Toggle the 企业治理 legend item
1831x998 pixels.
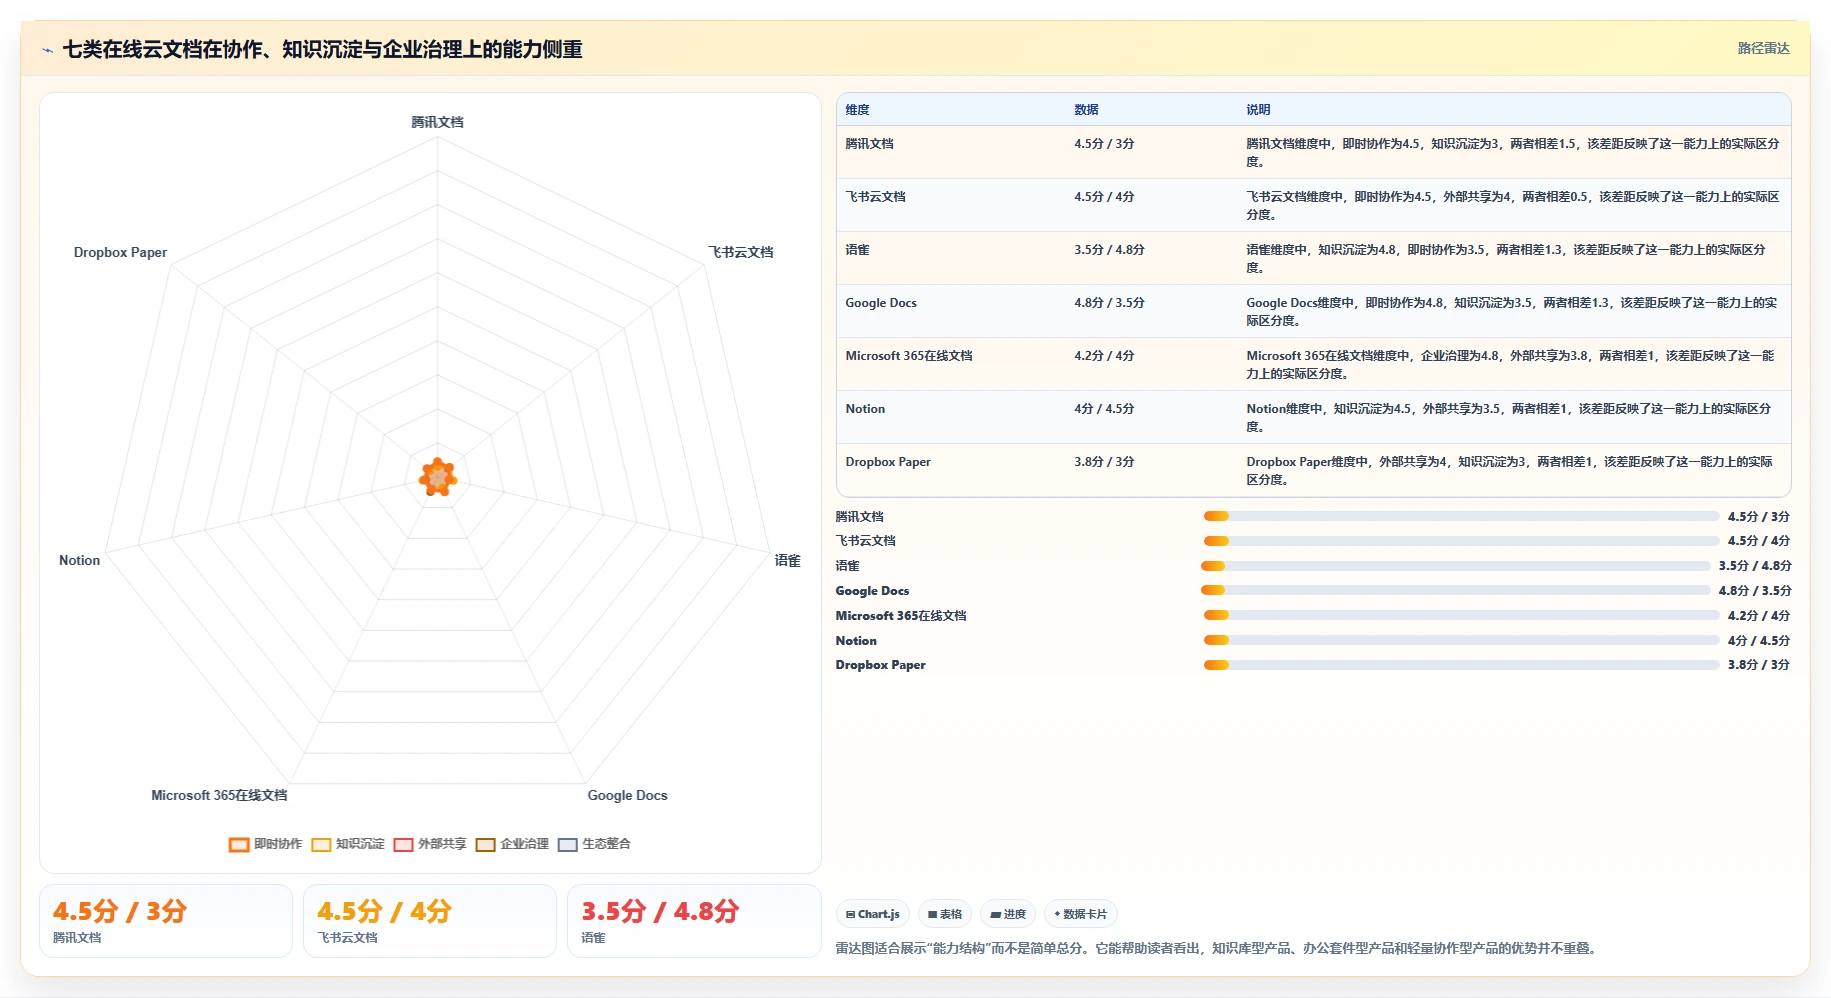point(512,844)
